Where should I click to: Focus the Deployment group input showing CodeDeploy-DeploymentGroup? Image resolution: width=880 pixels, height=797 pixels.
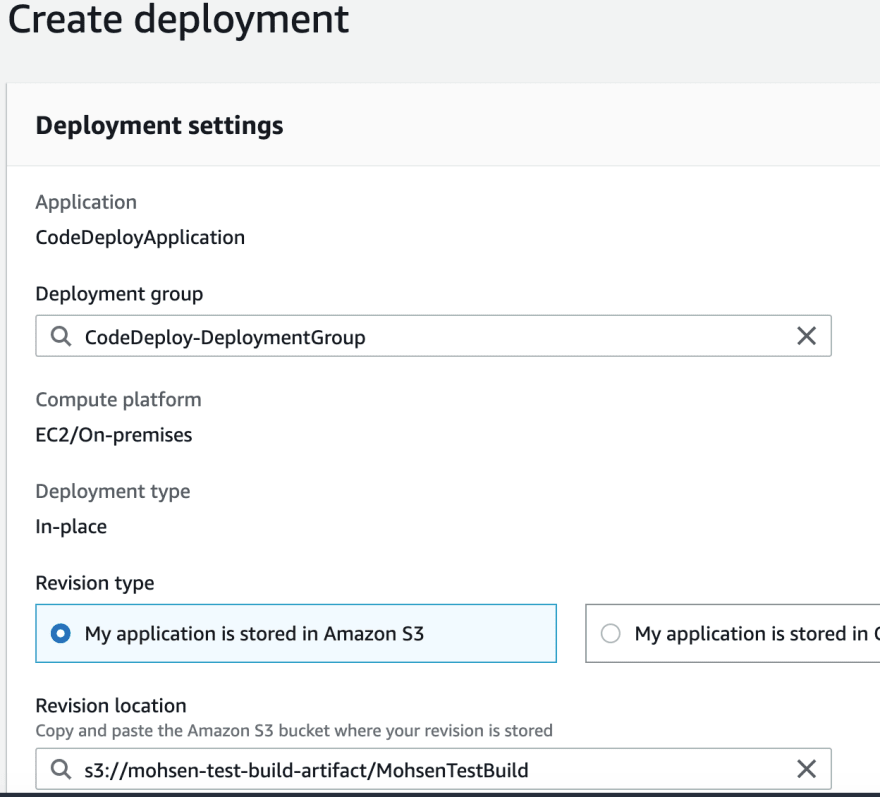[433, 336]
